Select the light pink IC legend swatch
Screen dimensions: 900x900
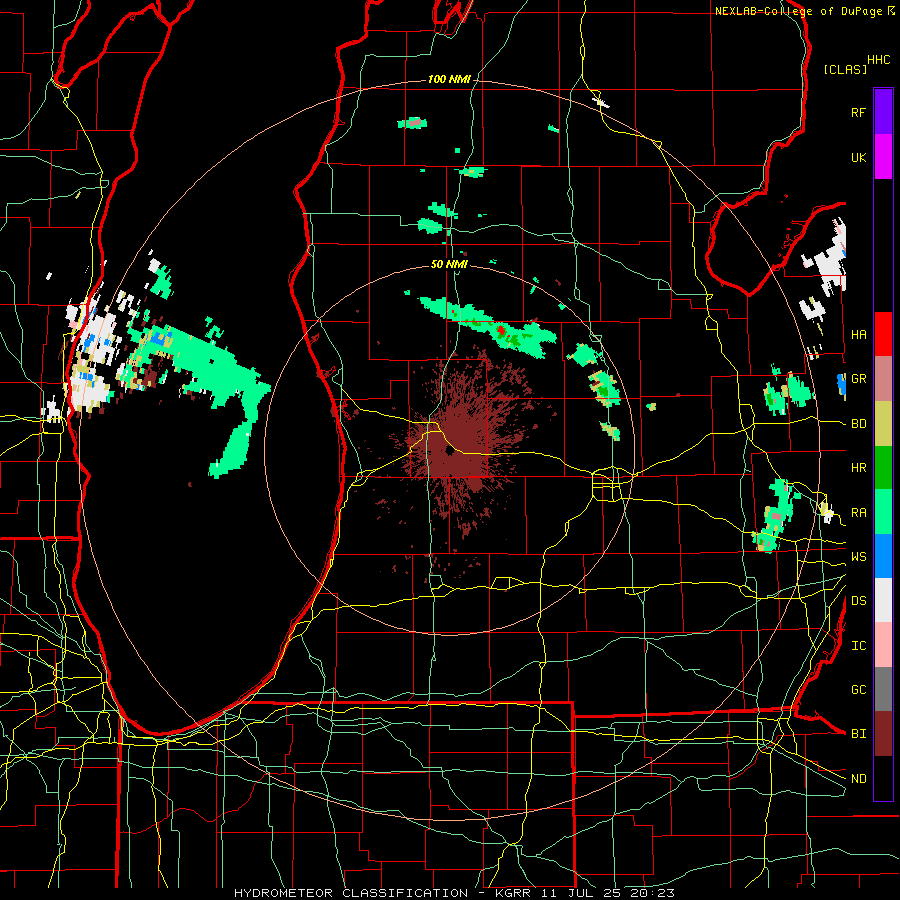[883, 645]
